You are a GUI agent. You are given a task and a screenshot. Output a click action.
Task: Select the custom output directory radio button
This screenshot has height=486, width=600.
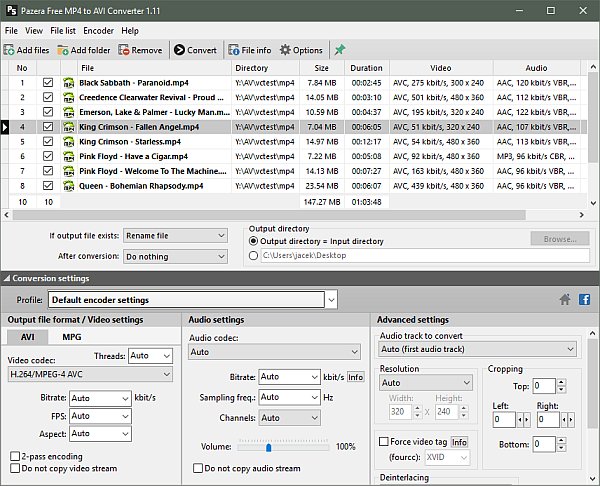click(255, 256)
